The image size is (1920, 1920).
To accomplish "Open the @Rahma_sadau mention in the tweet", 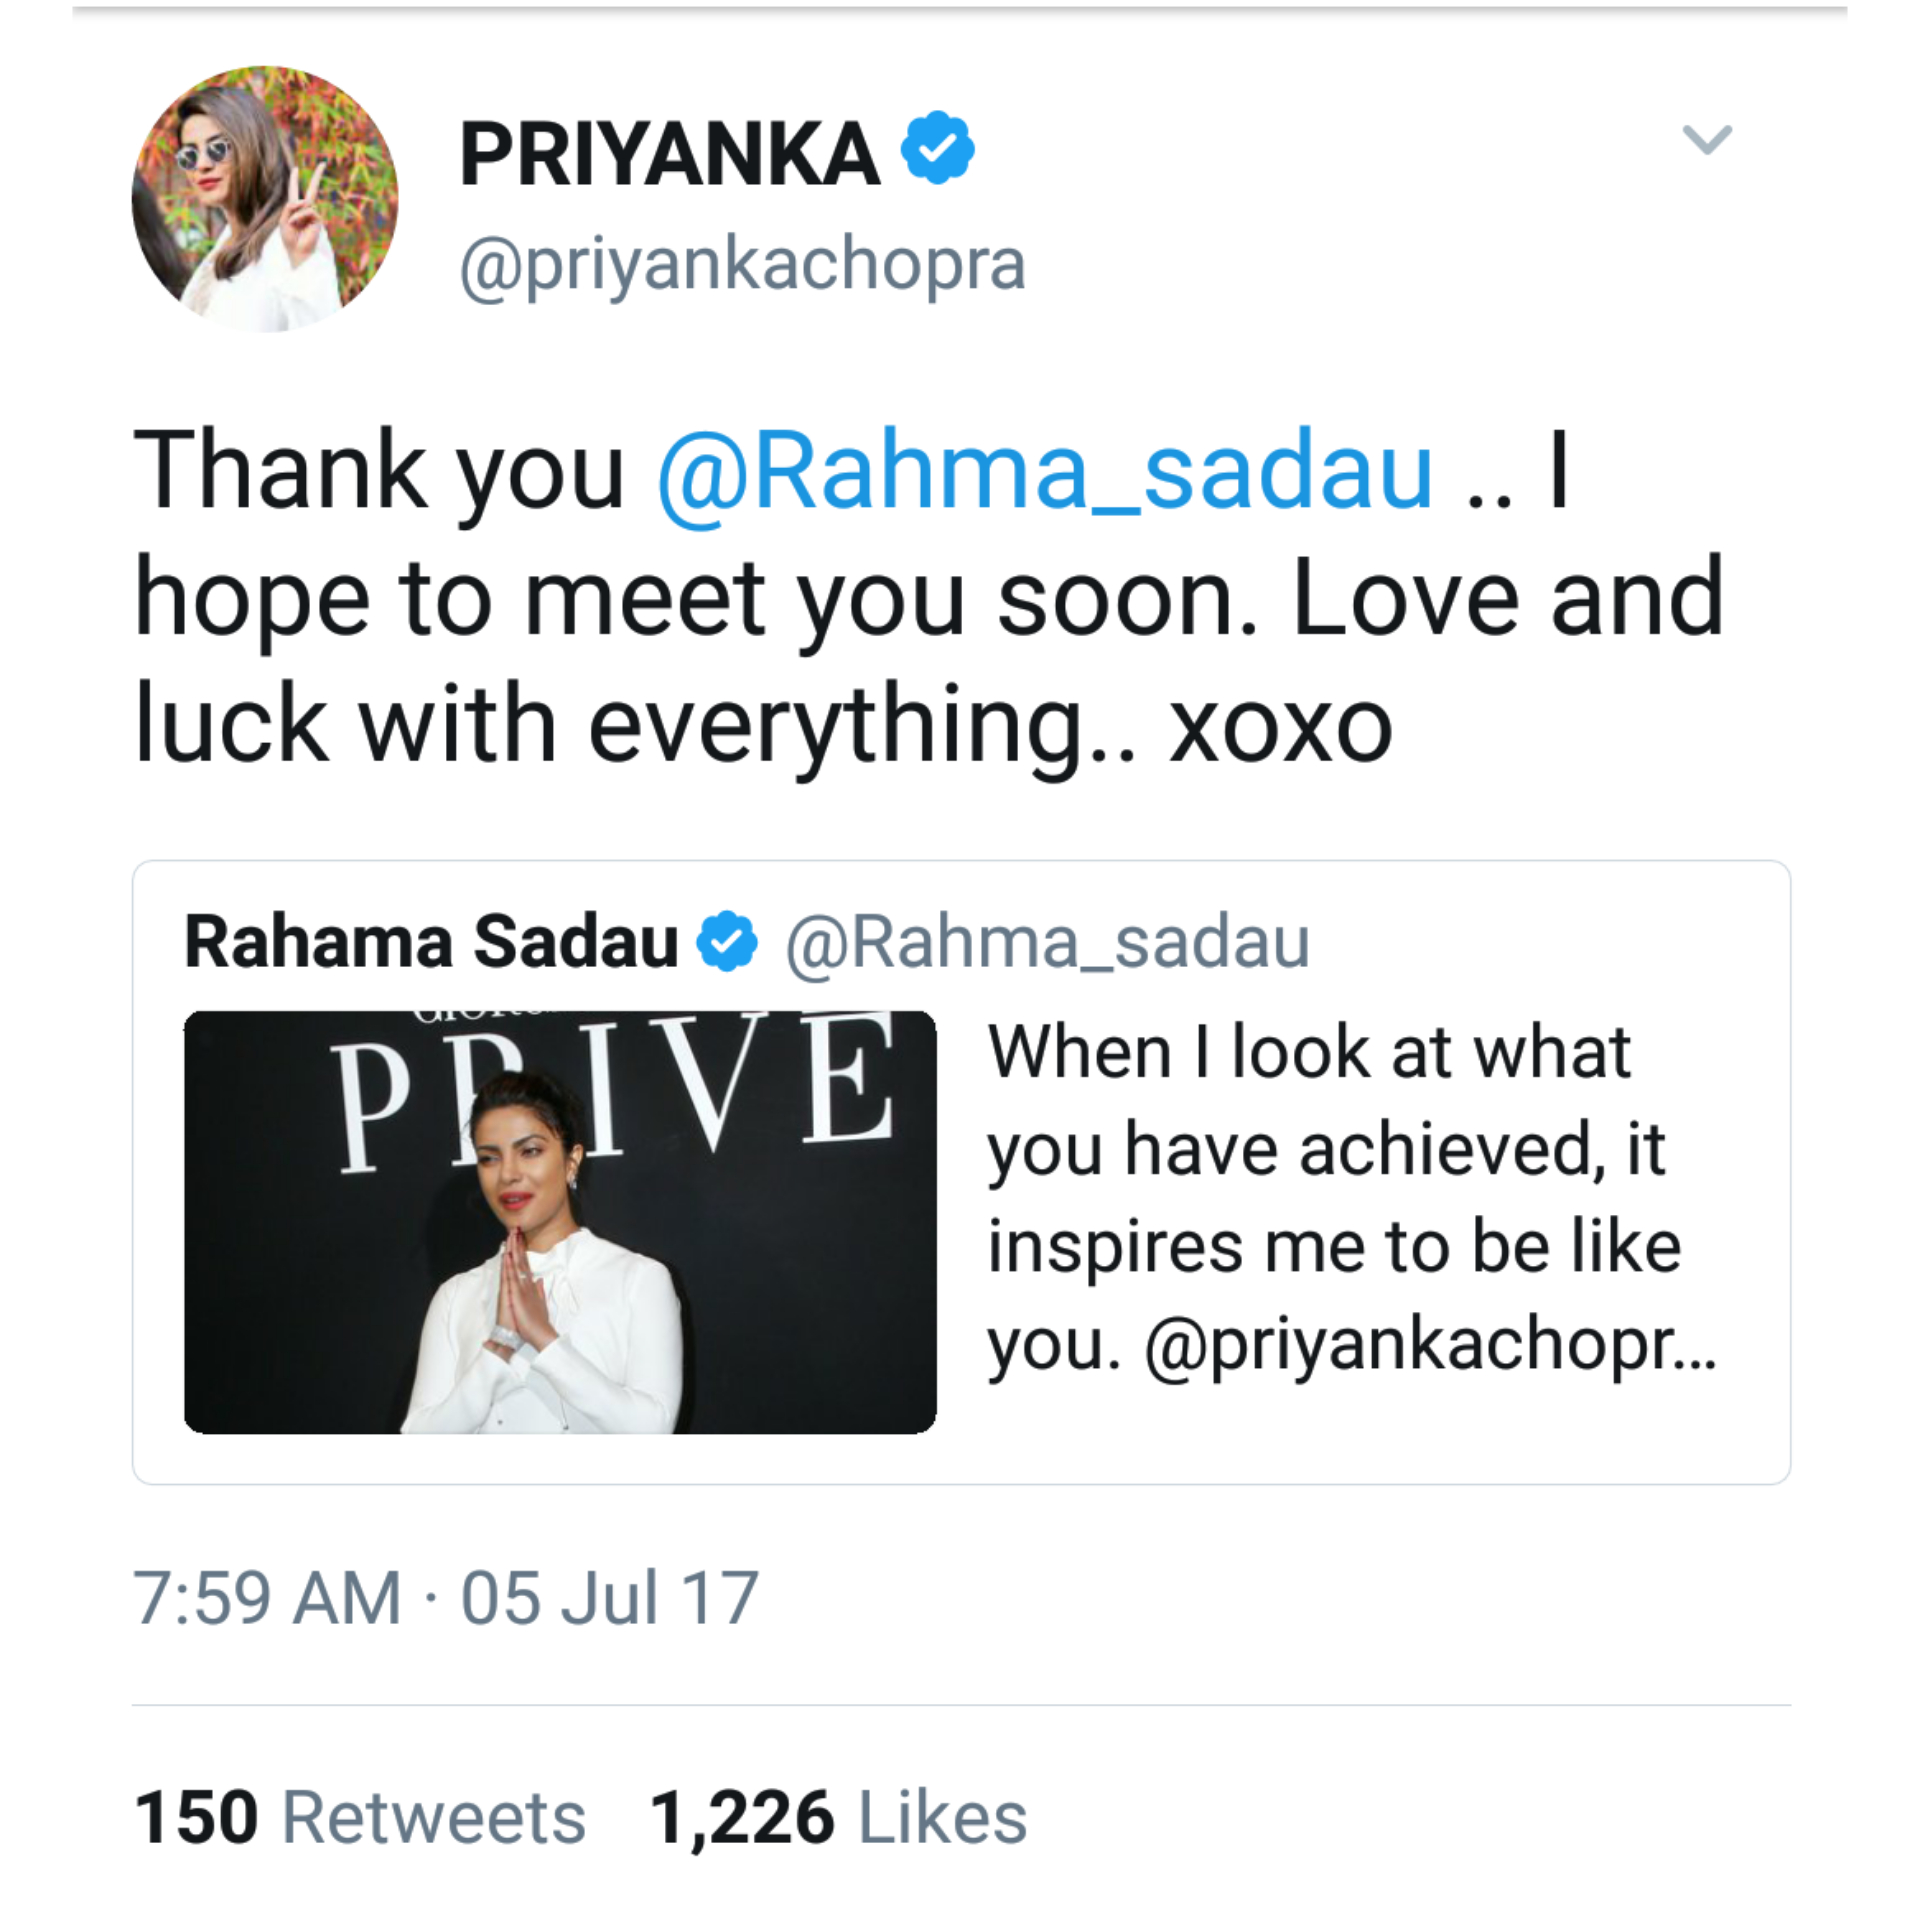I will click(x=1045, y=471).
